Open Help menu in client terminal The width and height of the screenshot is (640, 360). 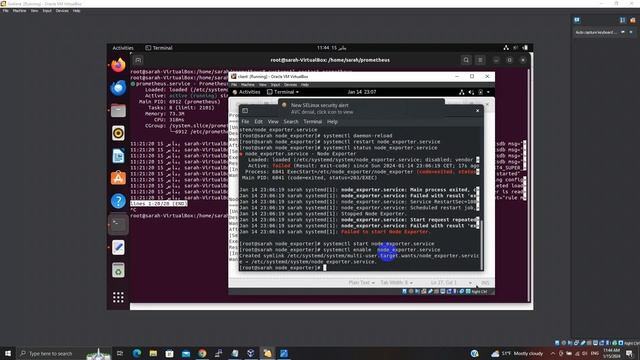click(x=332, y=122)
